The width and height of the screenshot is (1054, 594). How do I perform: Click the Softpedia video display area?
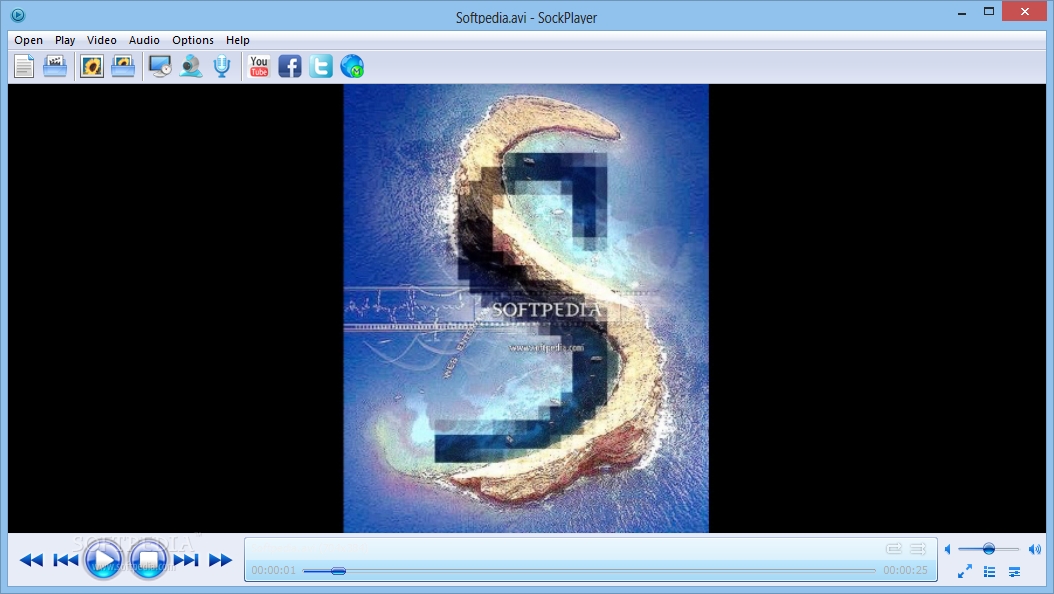click(526, 308)
